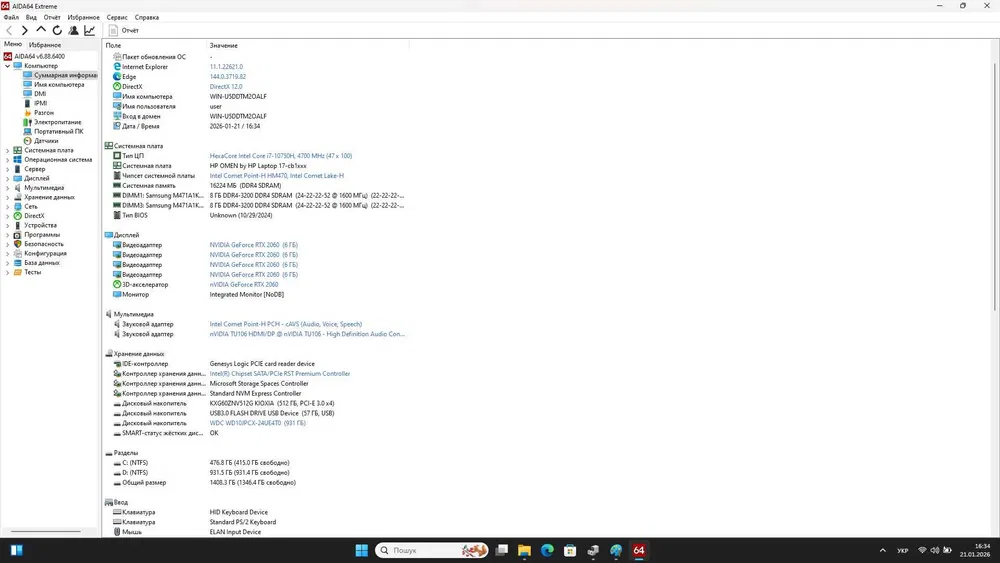The image size is (1000, 563).
Task: Open the user icon in the toolbar
Action: point(73,30)
